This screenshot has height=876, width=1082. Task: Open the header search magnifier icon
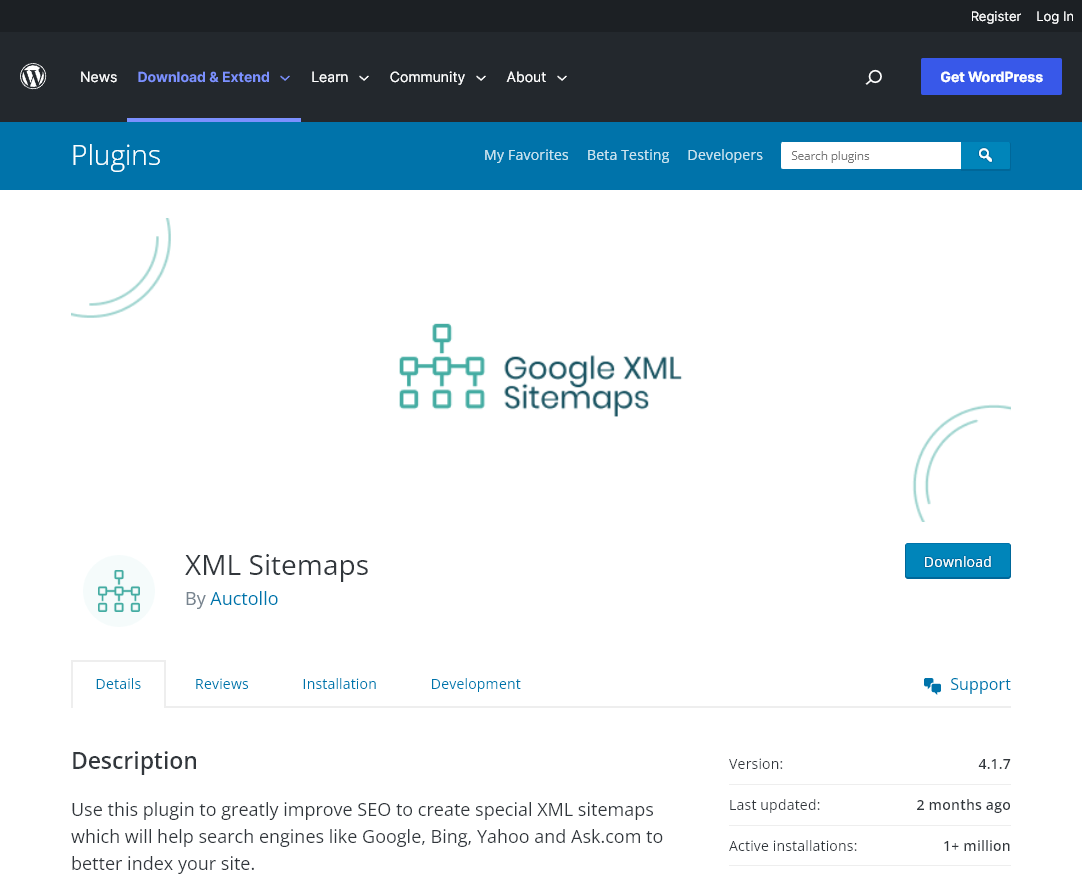(x=874, y=77)
